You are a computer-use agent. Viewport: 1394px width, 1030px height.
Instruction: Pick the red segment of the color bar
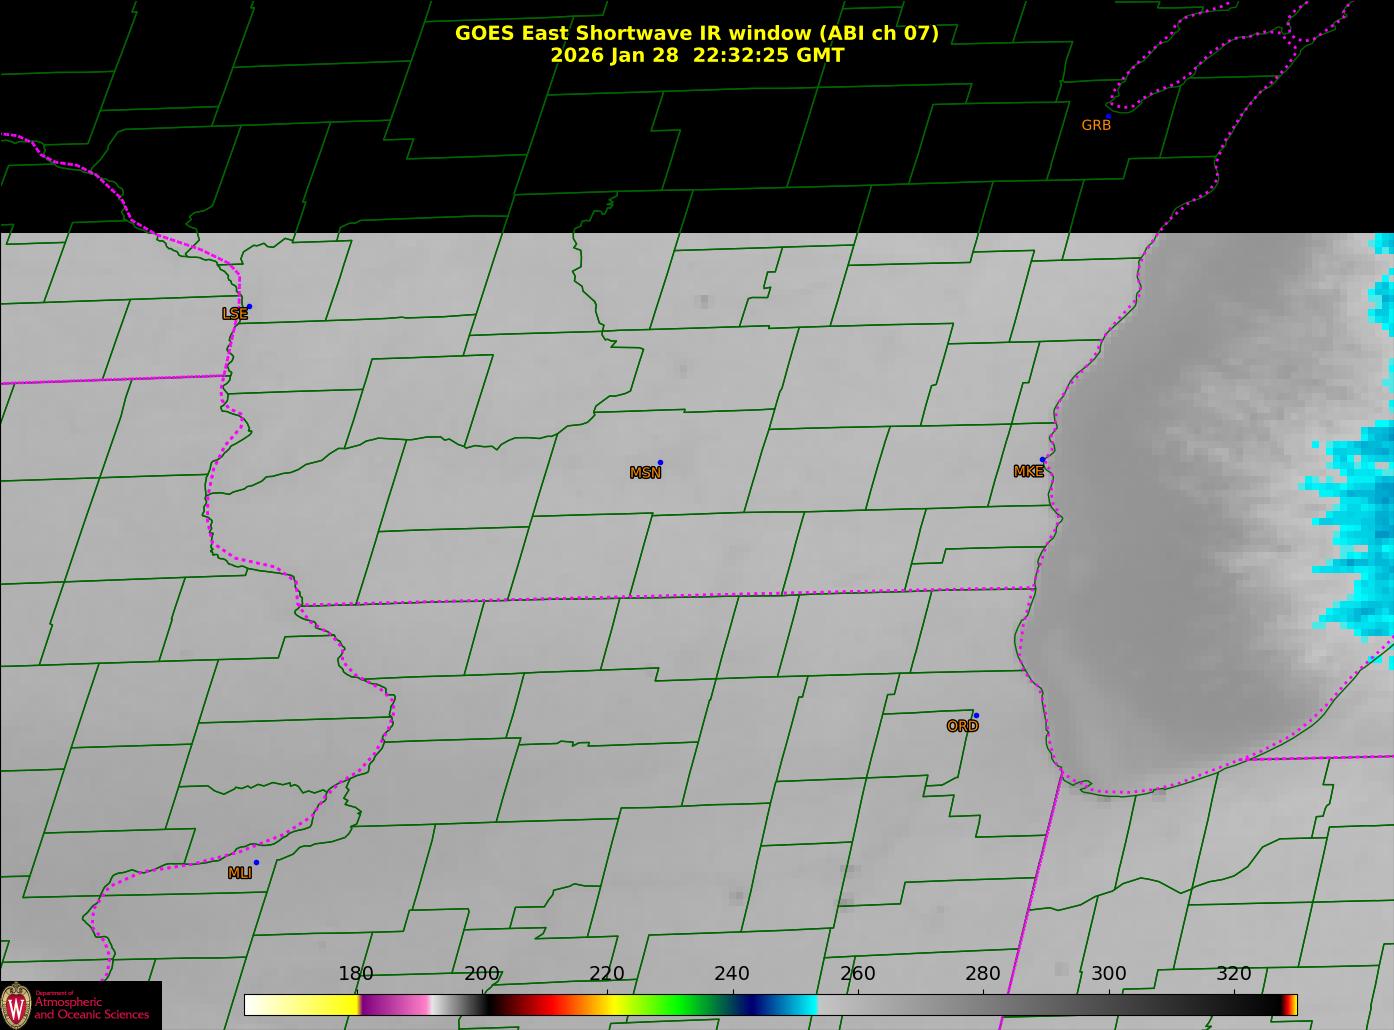[550, 1005]
